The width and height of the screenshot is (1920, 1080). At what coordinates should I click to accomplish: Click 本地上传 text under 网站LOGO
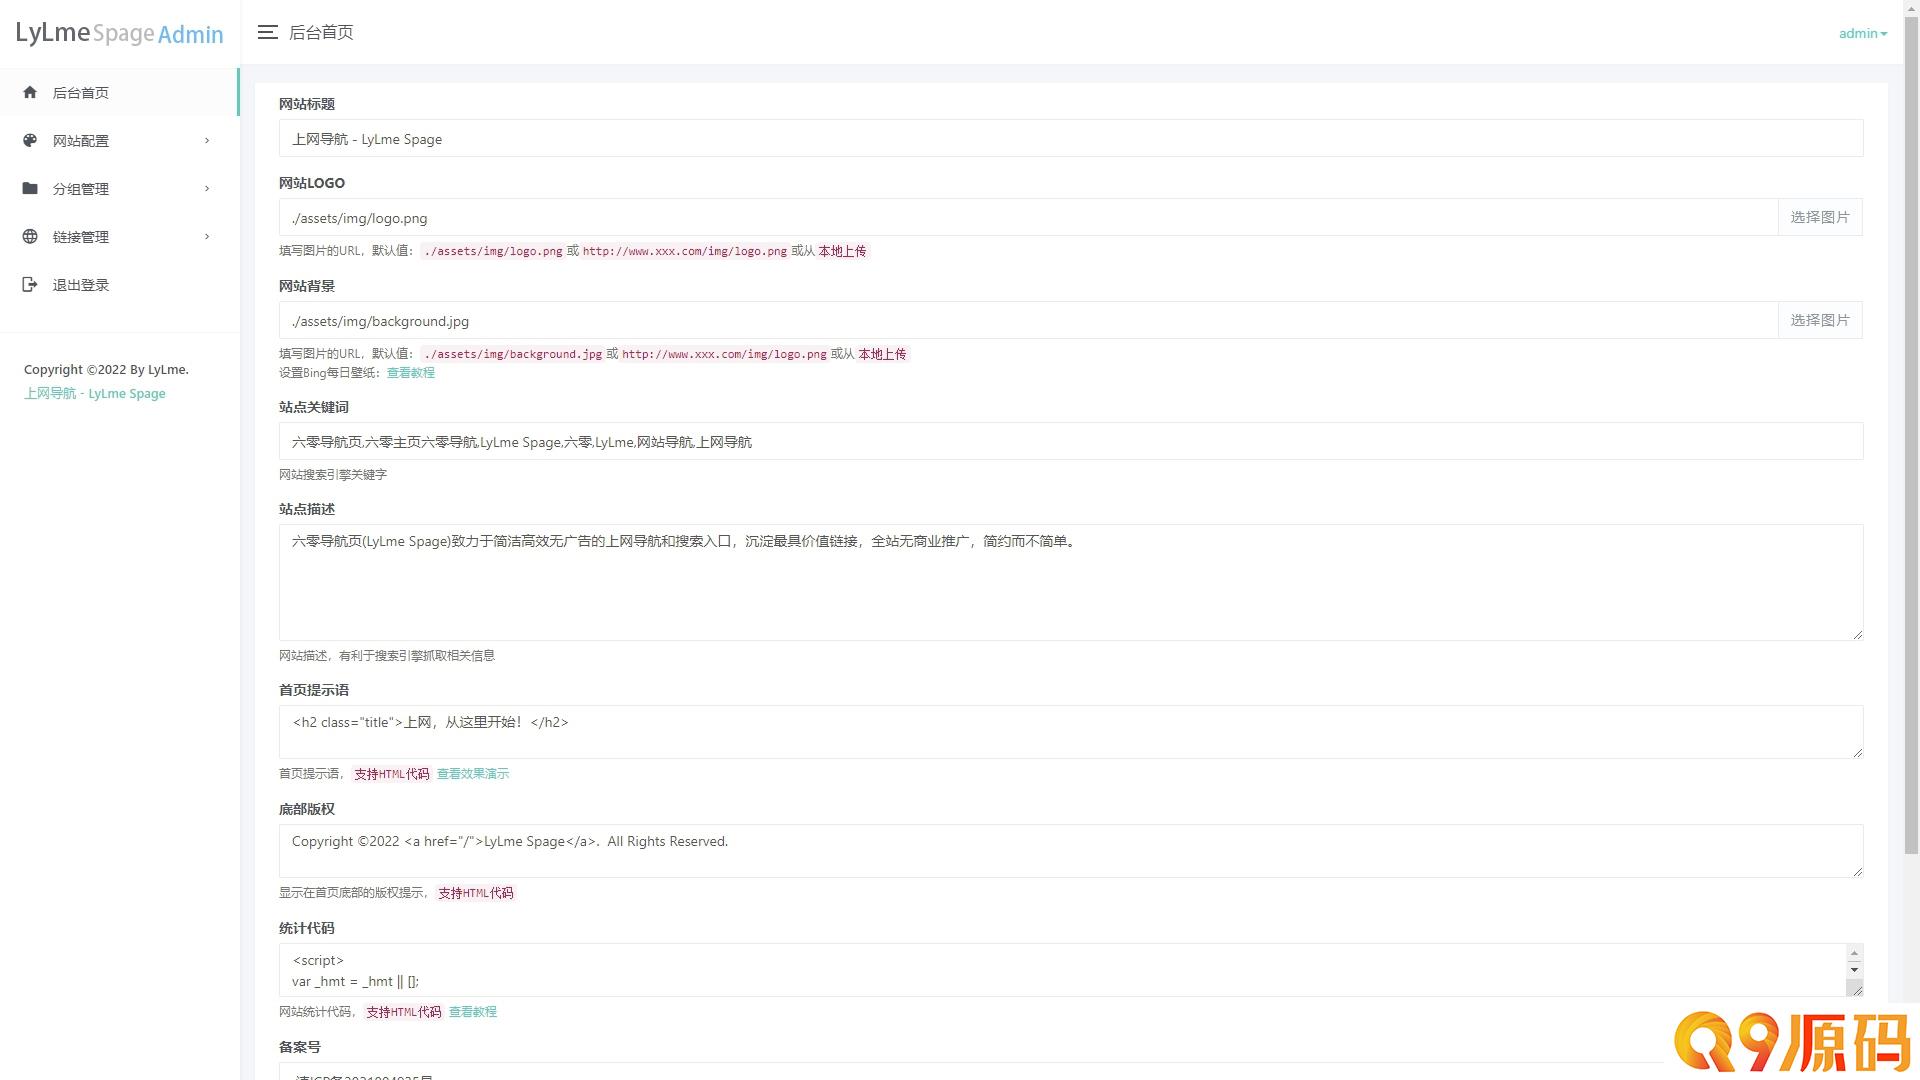843,251
